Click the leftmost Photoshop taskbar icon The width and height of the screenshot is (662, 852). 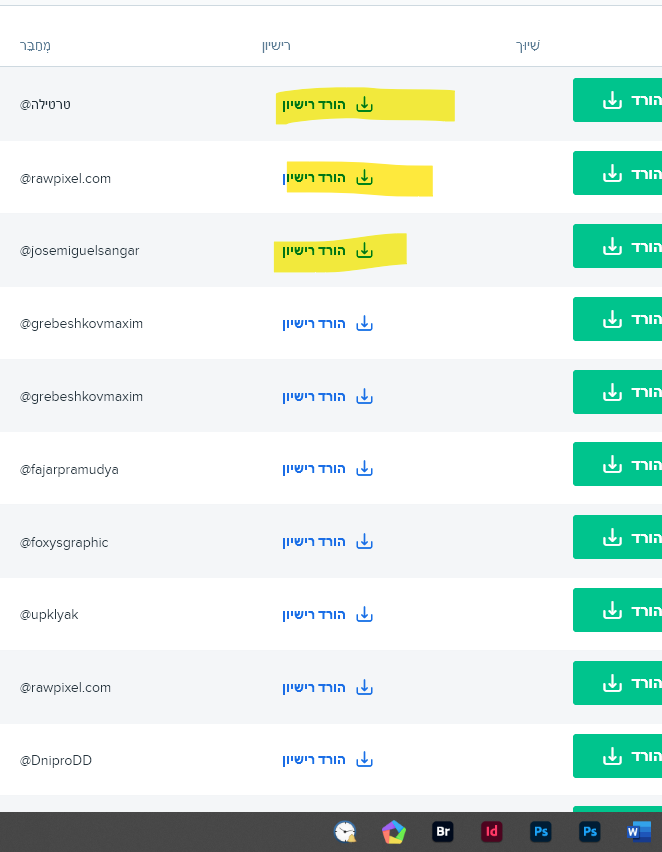pyautogui.click(x=541, y=832)
